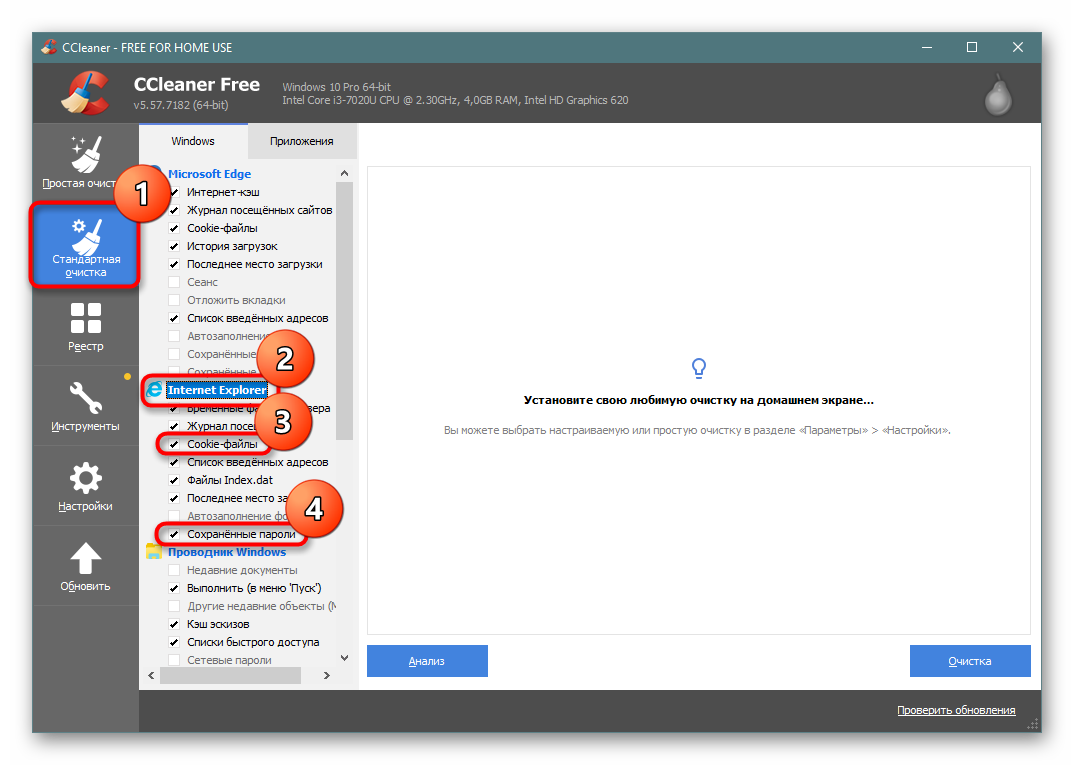Click horizontal scrollbar left arrow

pos(151,675)
